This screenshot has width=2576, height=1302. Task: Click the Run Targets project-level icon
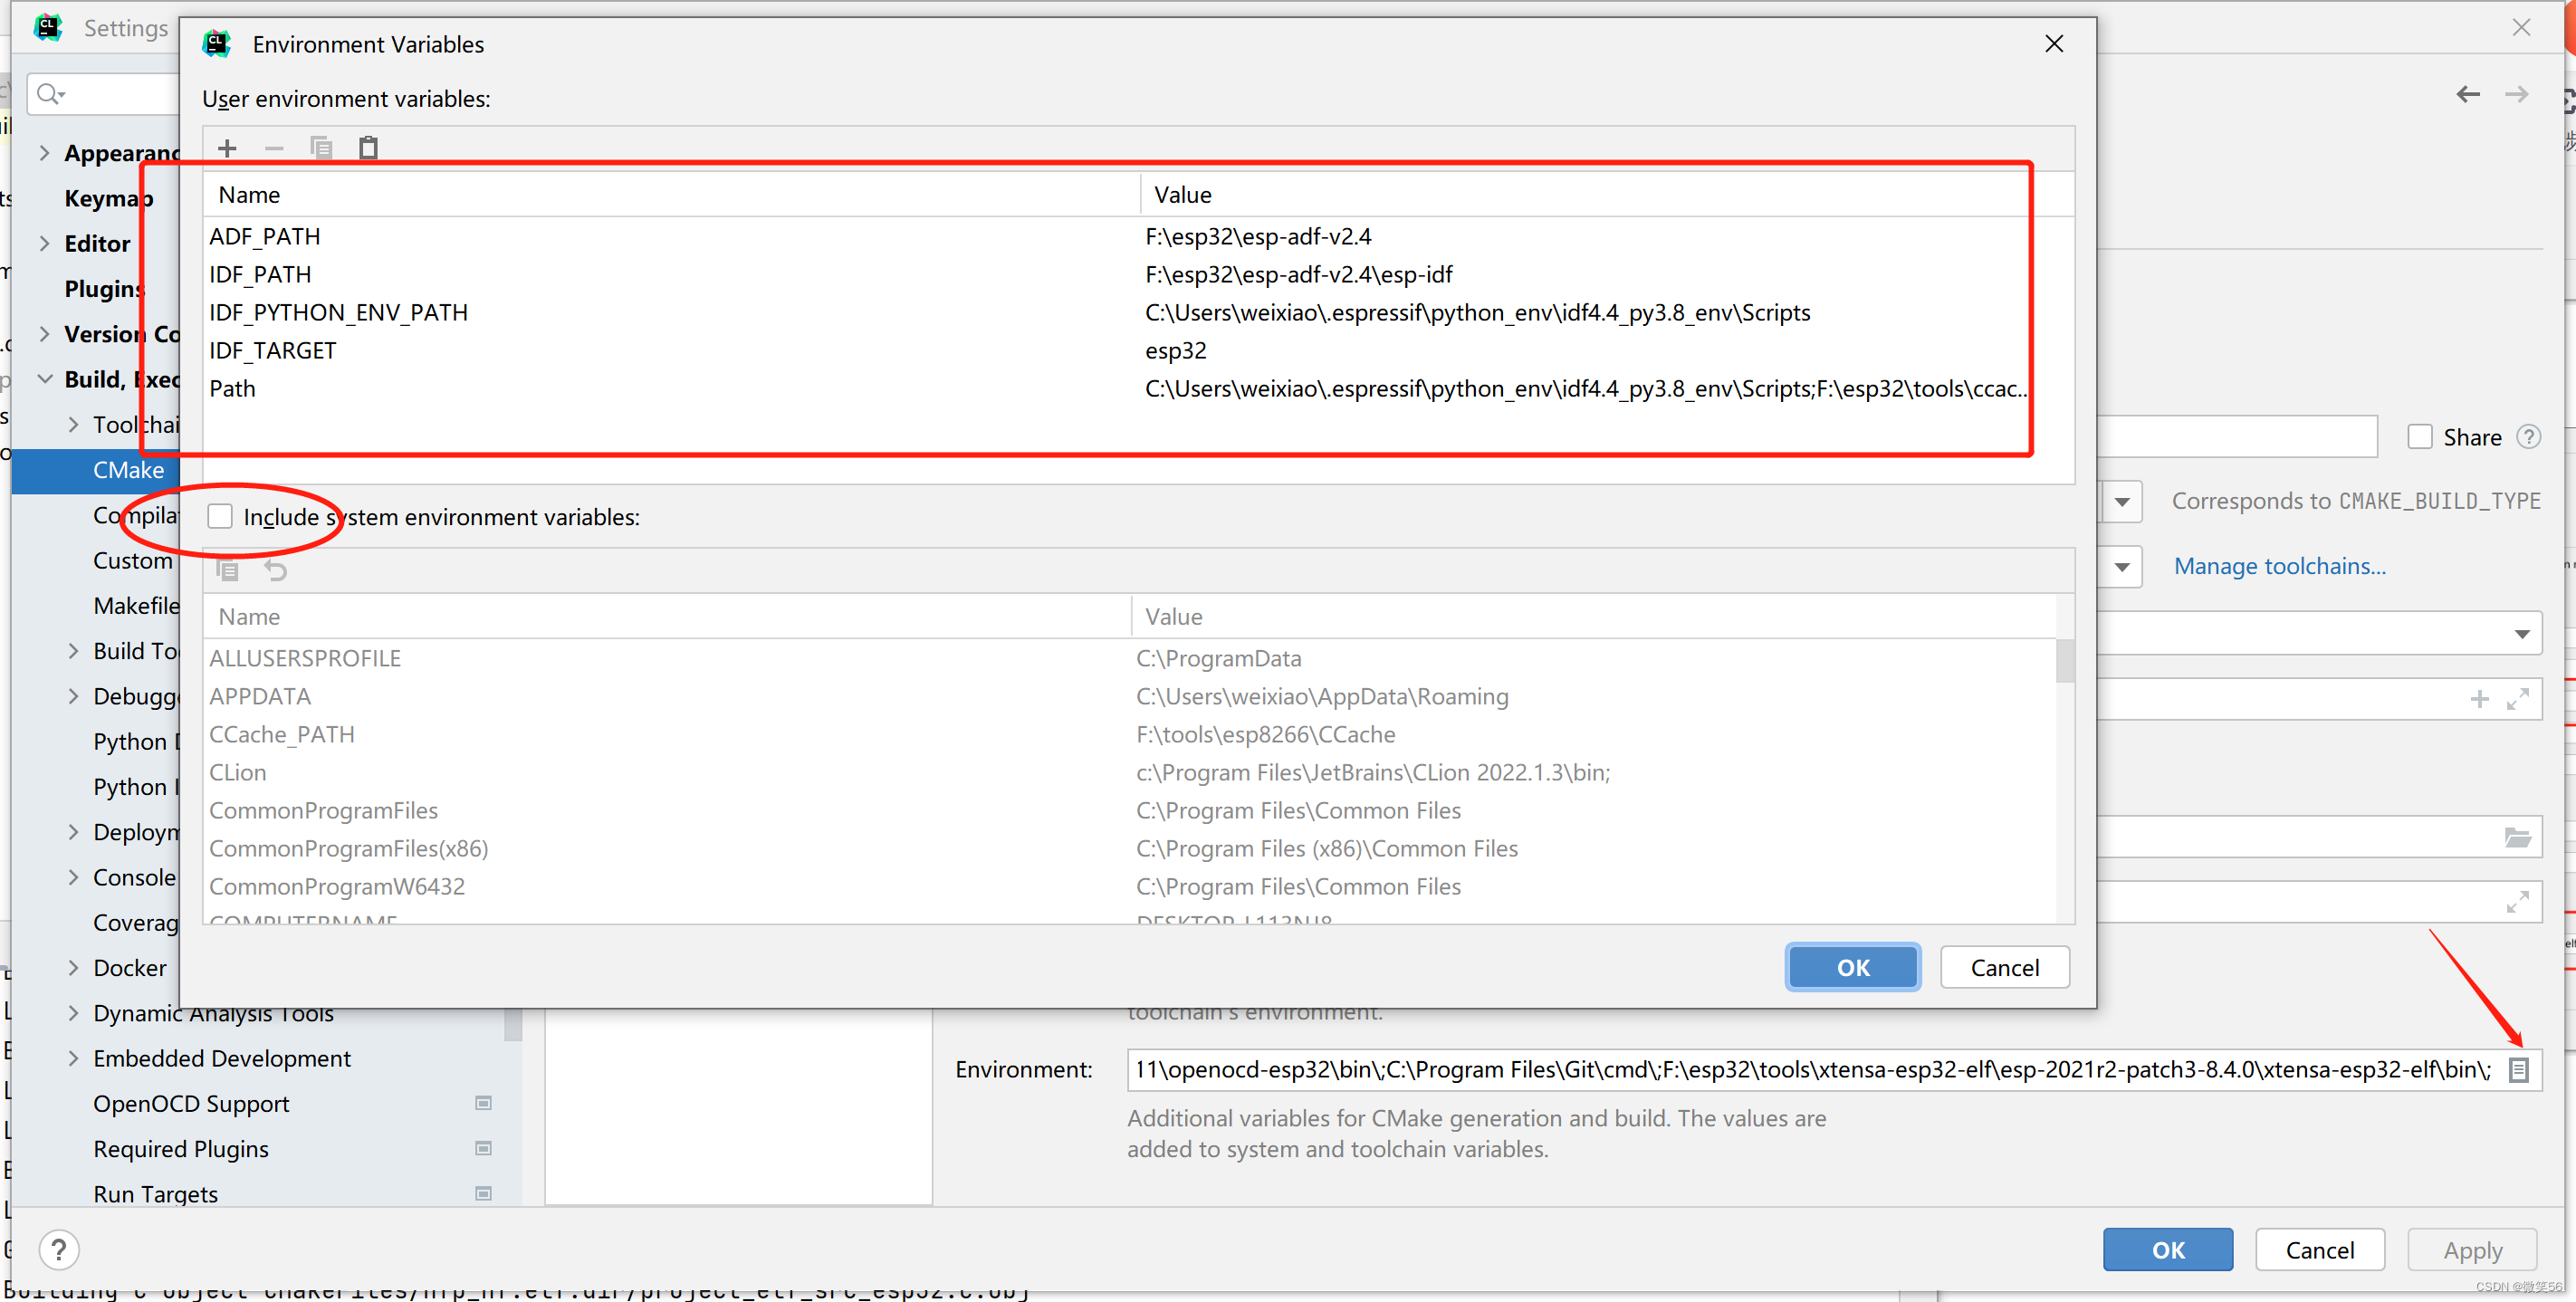tap(483, 1193)
